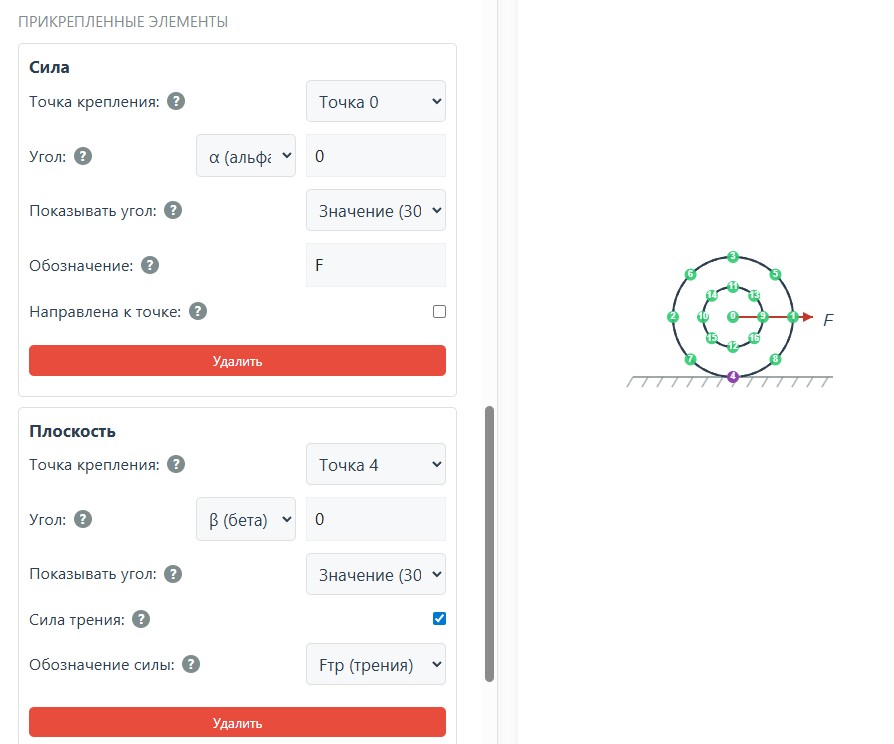Click Удалить button in the Плоскость section
The image size is (894, 744).
(237, 722)
